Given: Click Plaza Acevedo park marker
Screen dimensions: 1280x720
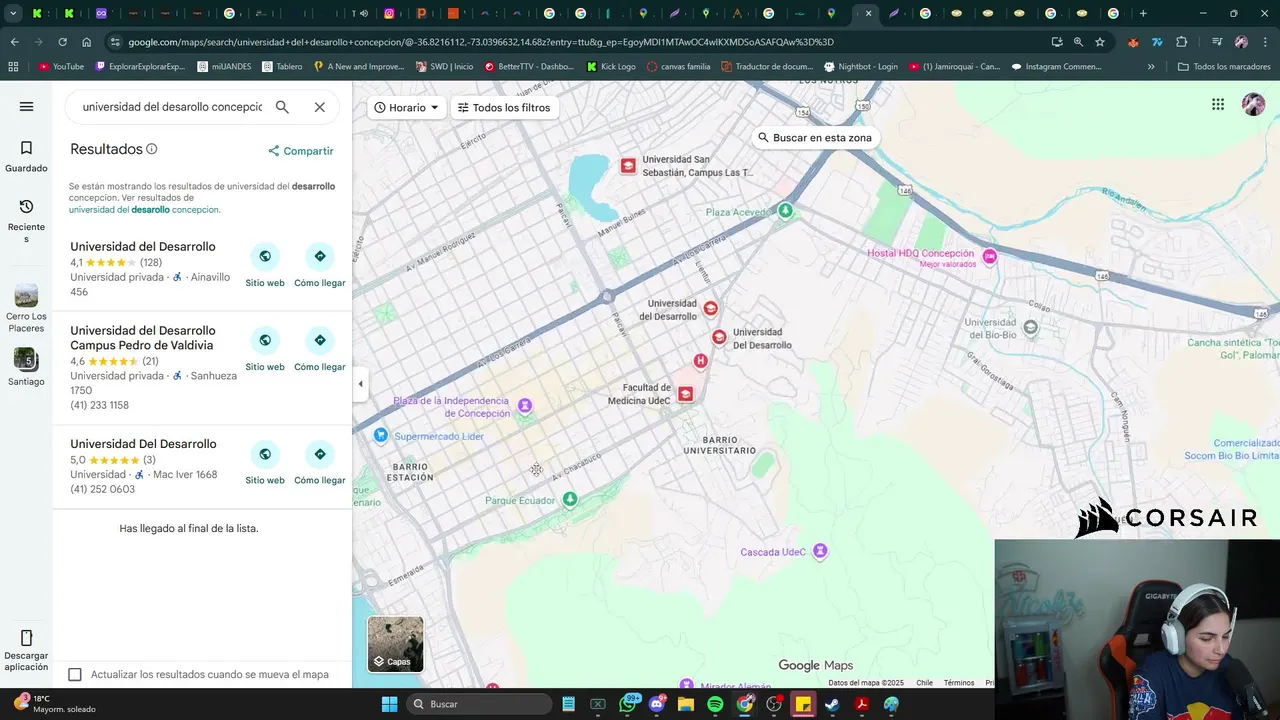Looking at the screenshot, I should coord(786,211).
